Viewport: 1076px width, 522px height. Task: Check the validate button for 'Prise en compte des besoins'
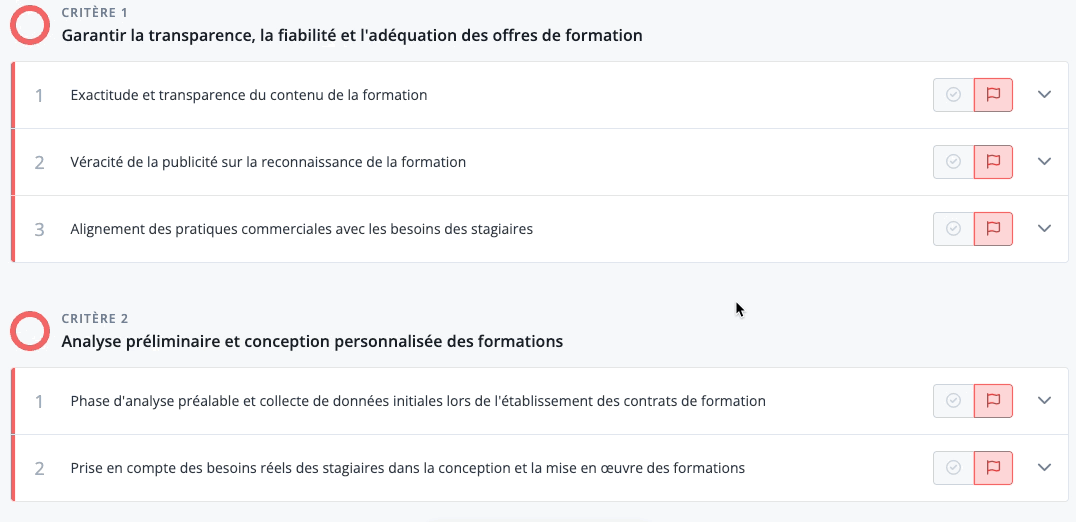click(954, 468)
